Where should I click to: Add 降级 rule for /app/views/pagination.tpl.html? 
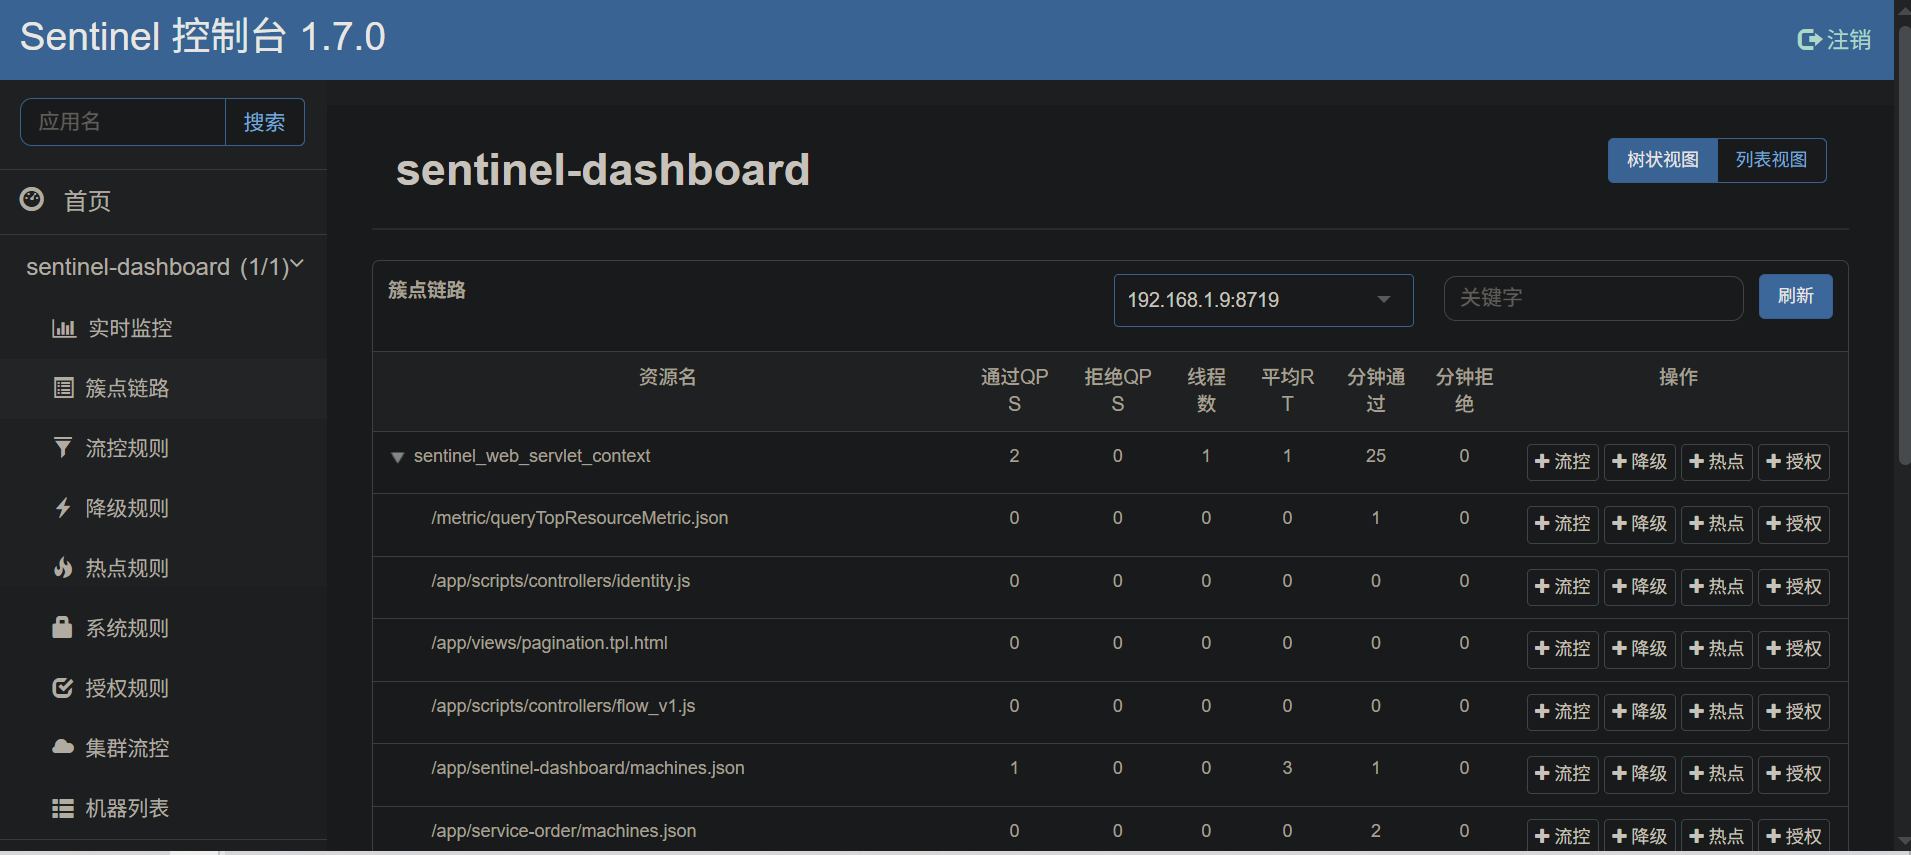(1639, 649)
